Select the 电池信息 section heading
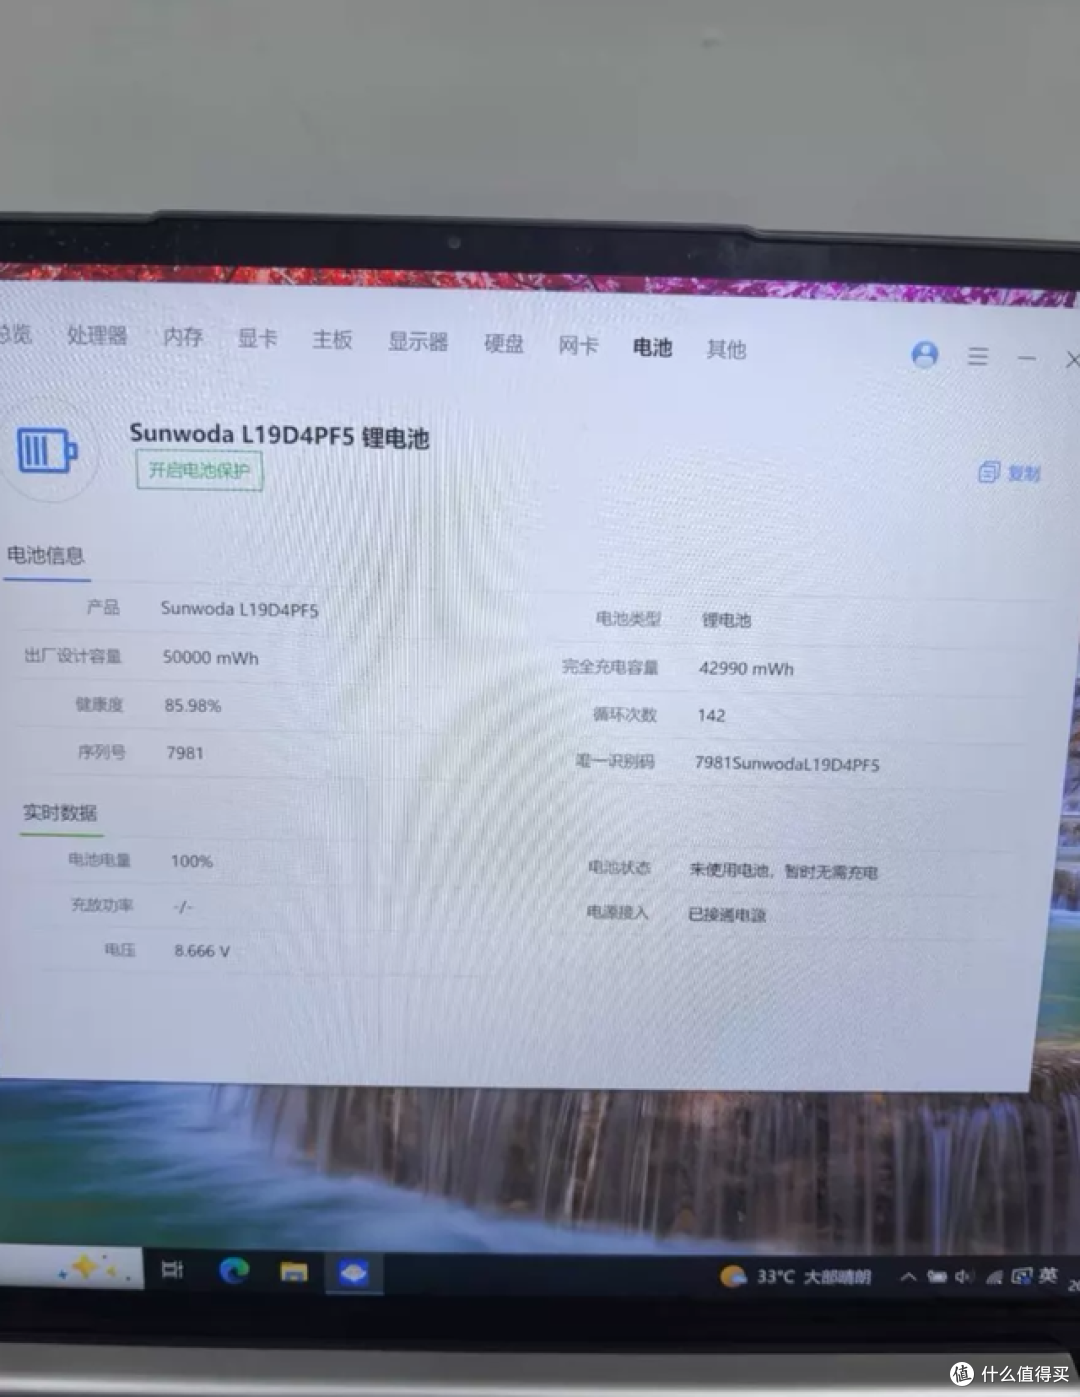Screen dimensions: 1080x1397 [46, 555]
